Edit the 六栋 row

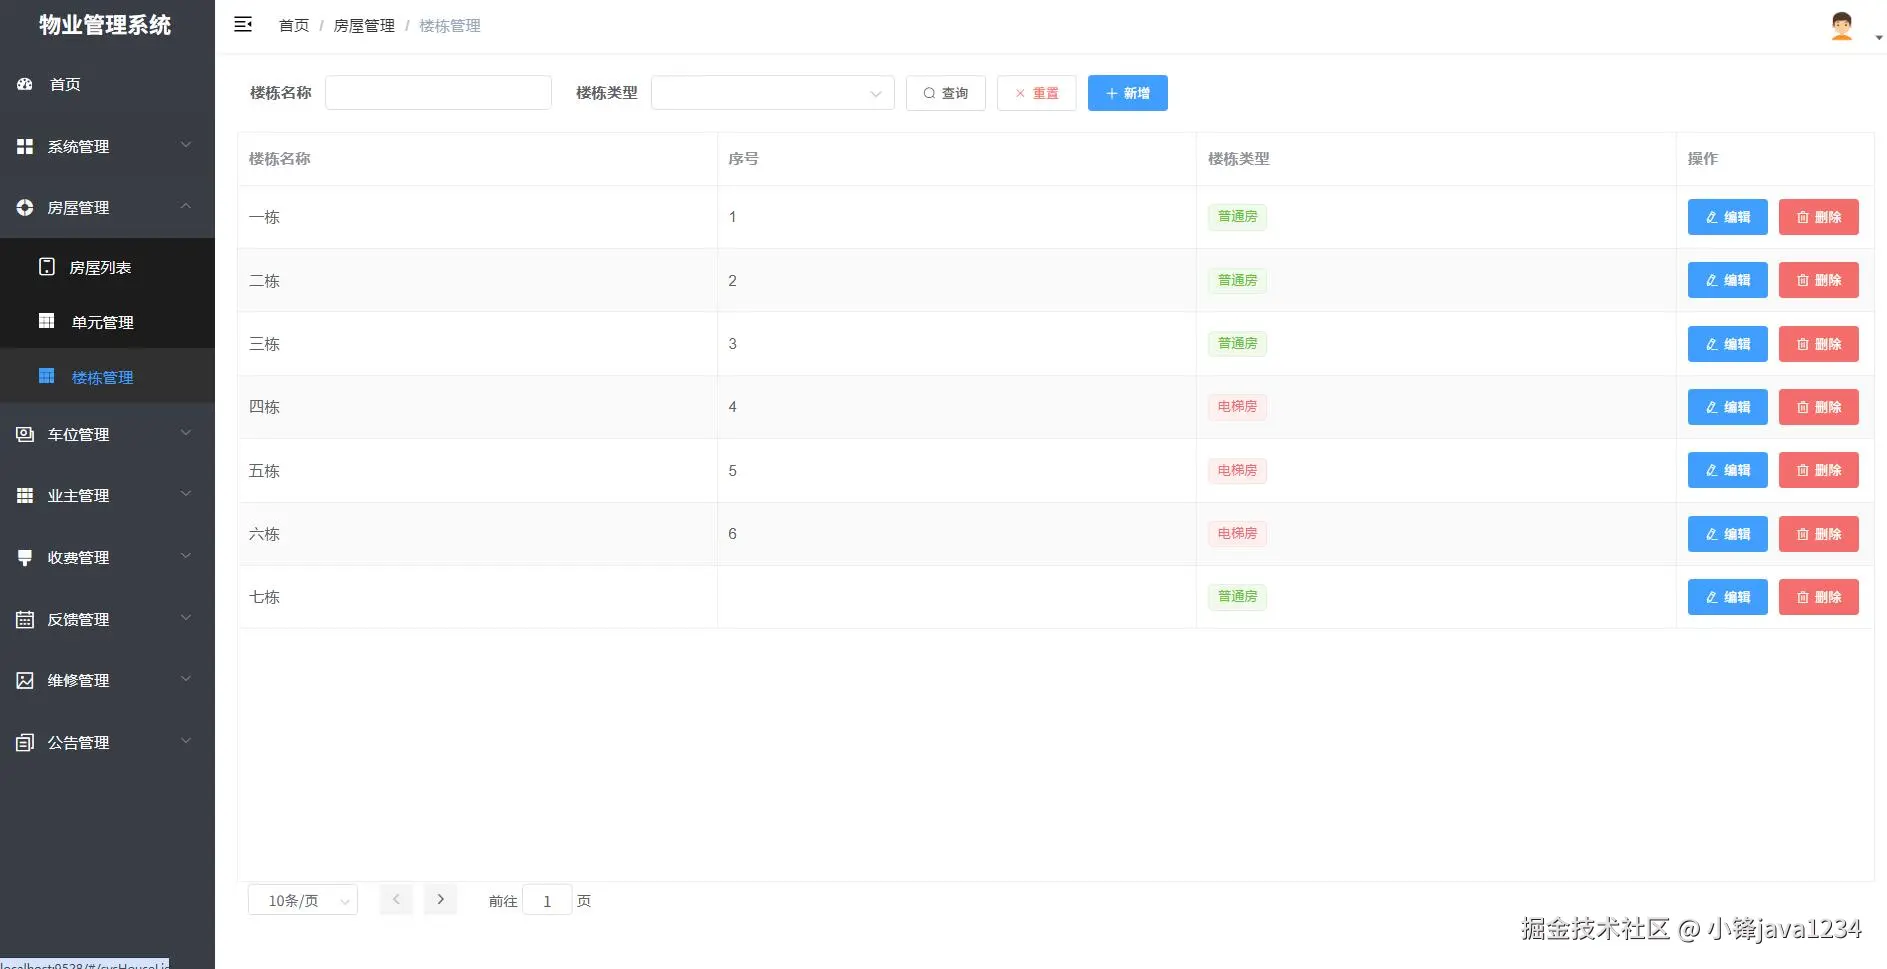(x=1727, y=534)
